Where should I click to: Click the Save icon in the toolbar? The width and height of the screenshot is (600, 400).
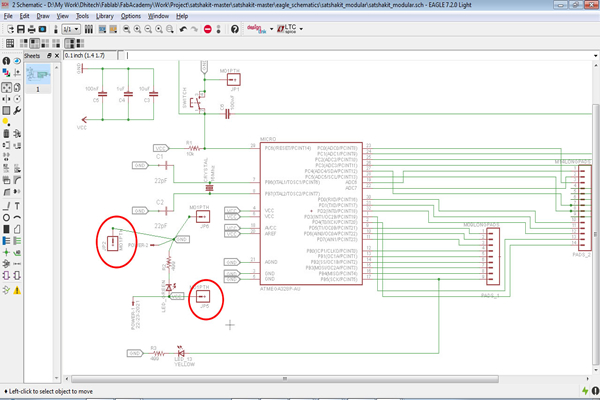(21, 29)
